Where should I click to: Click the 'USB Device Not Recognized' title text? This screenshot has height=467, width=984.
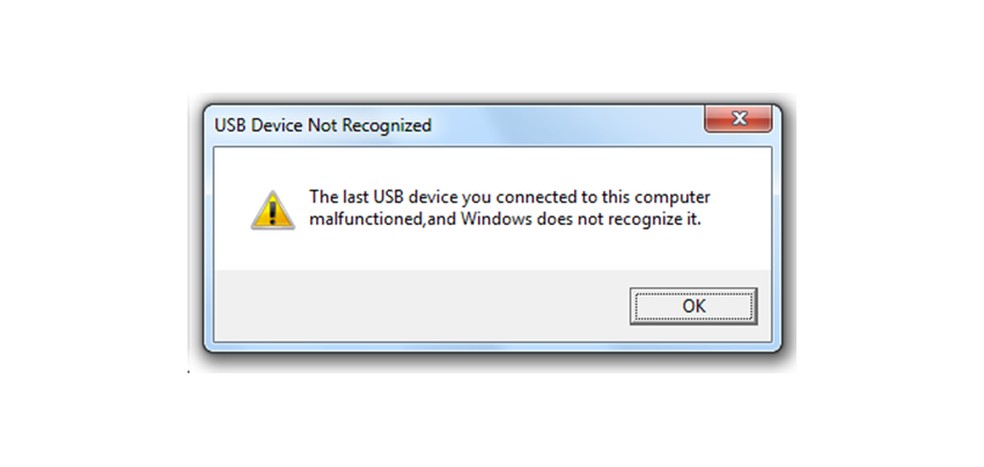[x=323, y=126]
